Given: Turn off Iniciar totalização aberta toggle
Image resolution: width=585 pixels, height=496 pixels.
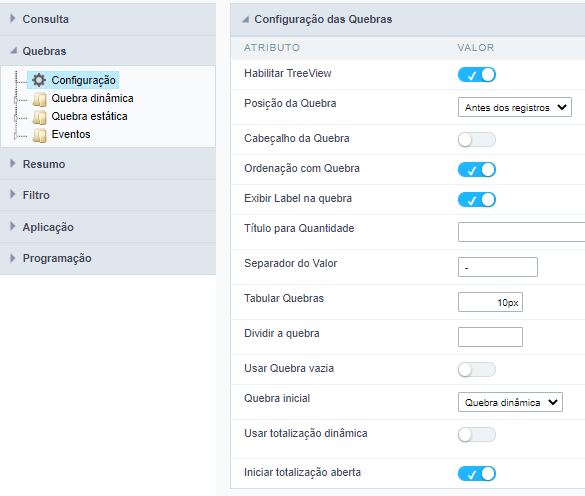Looking at the screenshot, I should 476,473.
